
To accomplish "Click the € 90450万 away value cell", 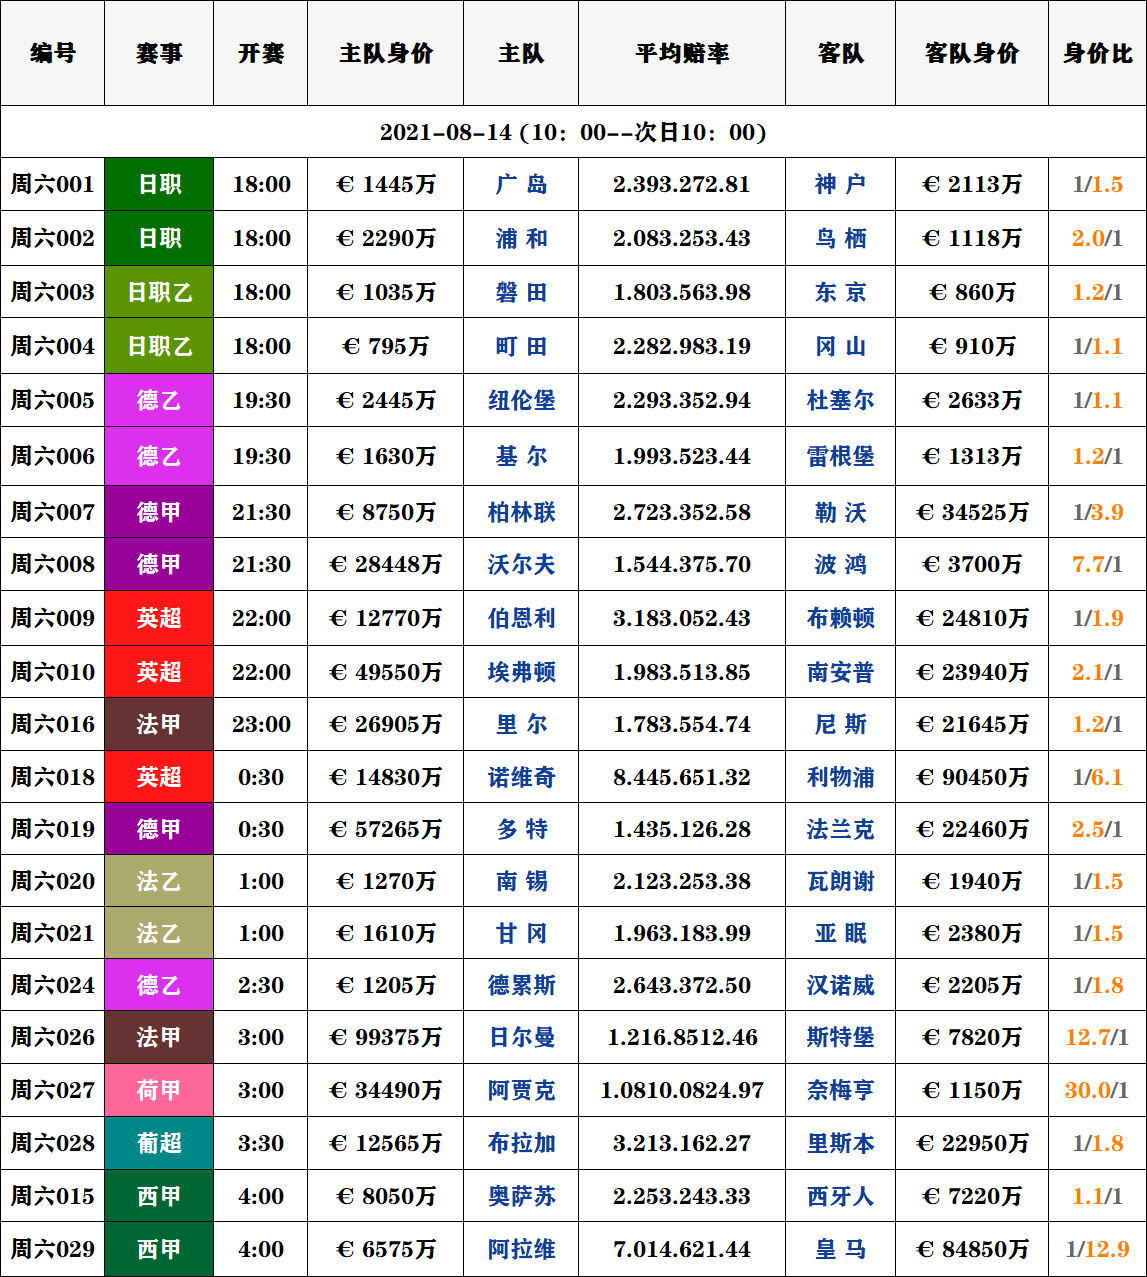I will (x=971, y=777).
